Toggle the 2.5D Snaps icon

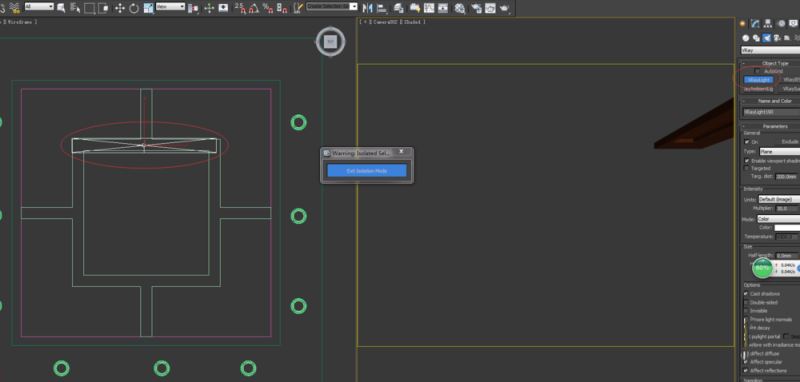(241, 8)
